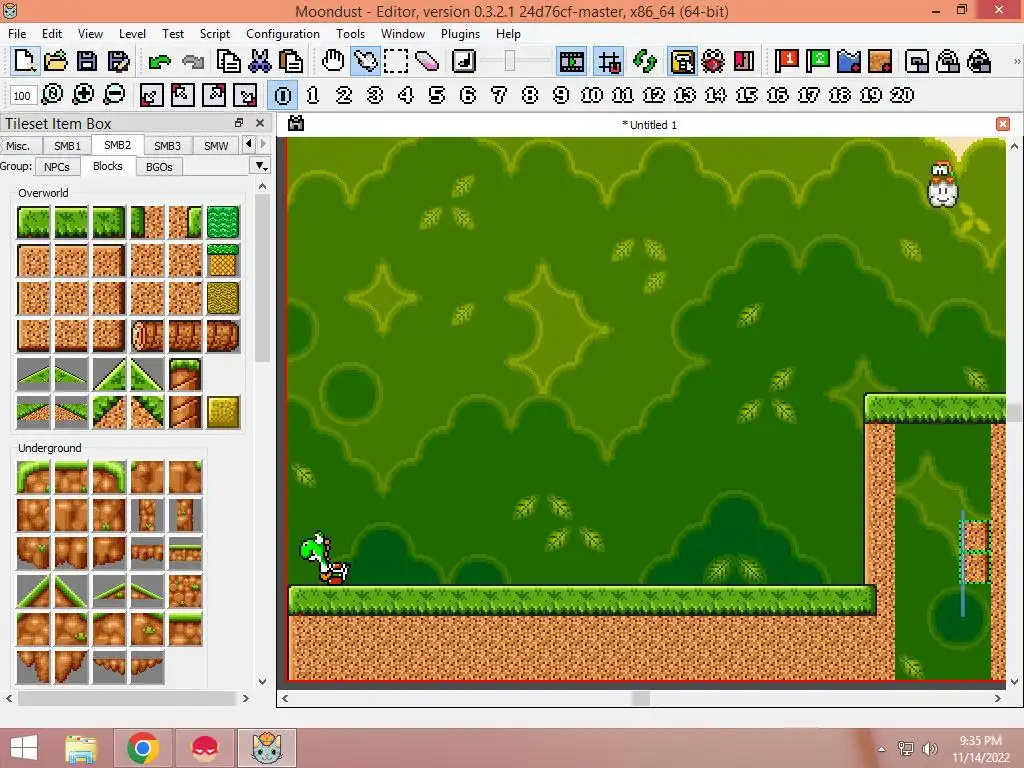The width and height of the screenshot is (1024, 768).
Task: Click the red door warps icon
Action: 744,61
